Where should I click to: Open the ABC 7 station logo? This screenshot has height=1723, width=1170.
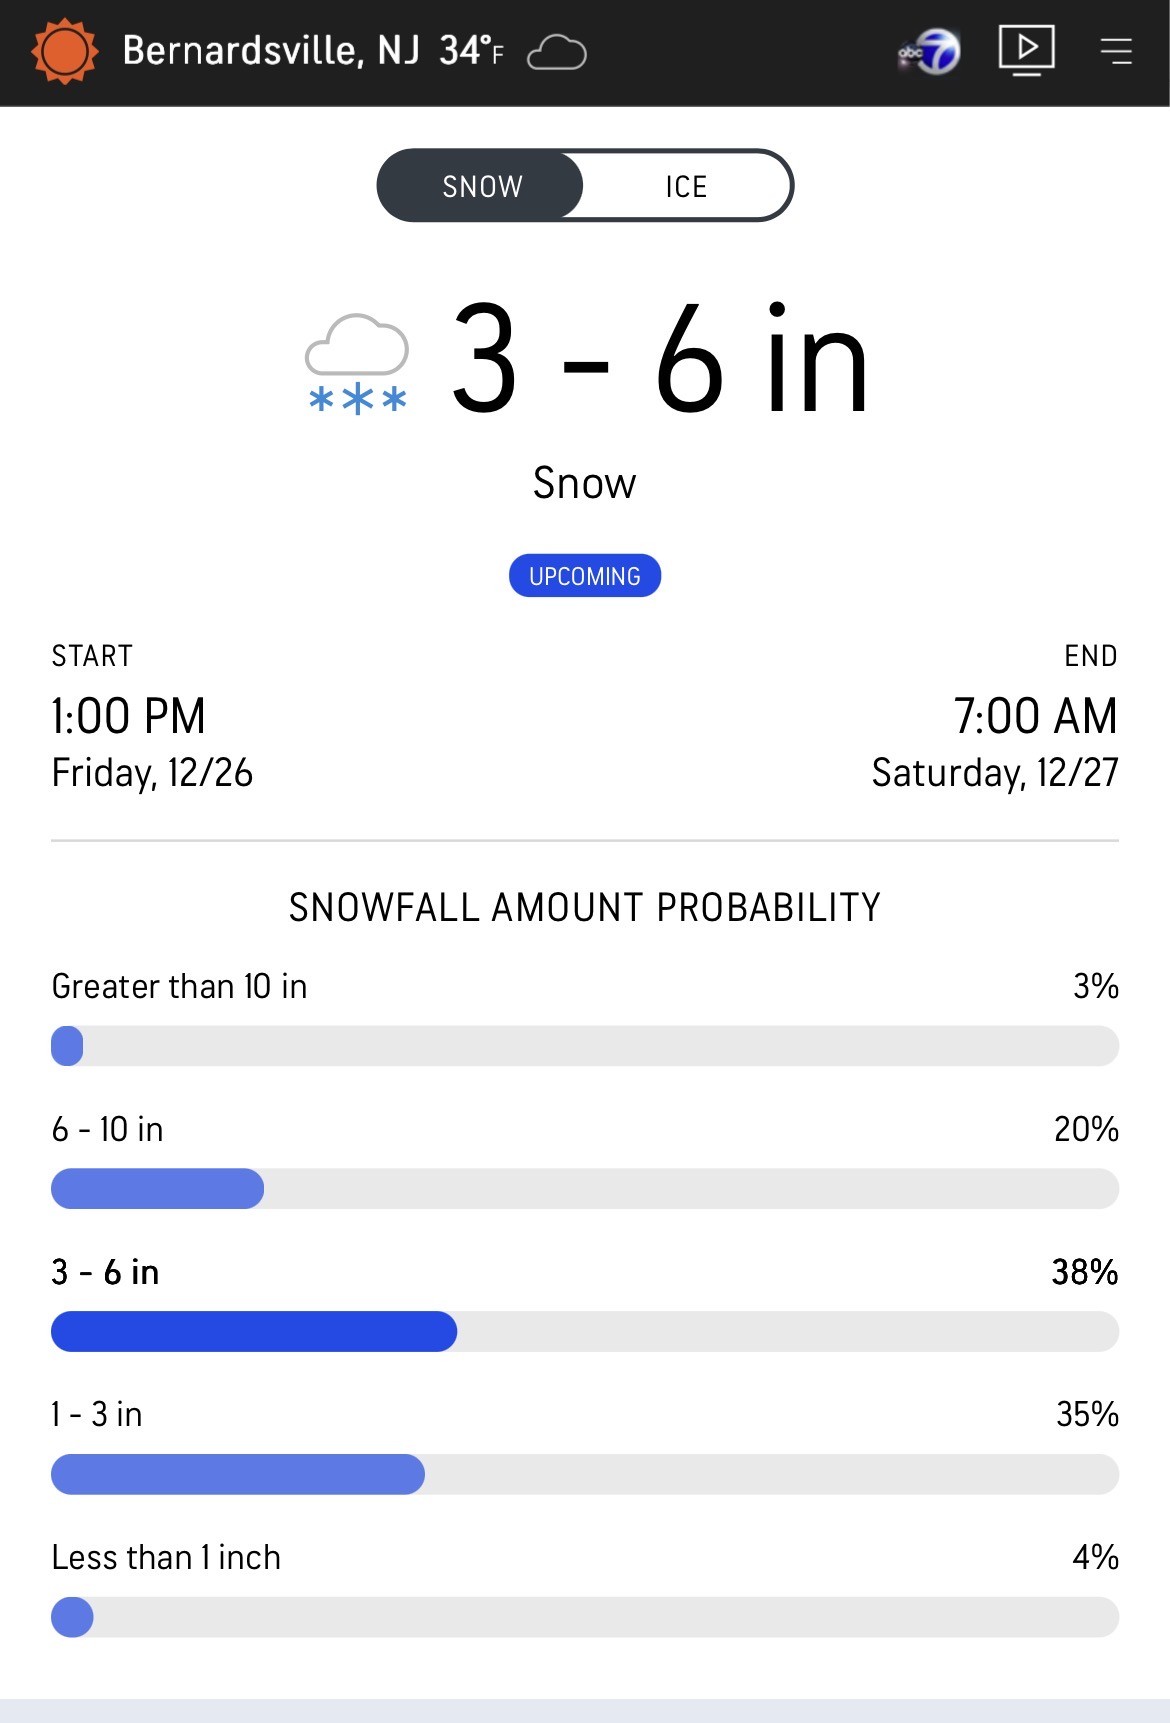(x=930, y=51)
